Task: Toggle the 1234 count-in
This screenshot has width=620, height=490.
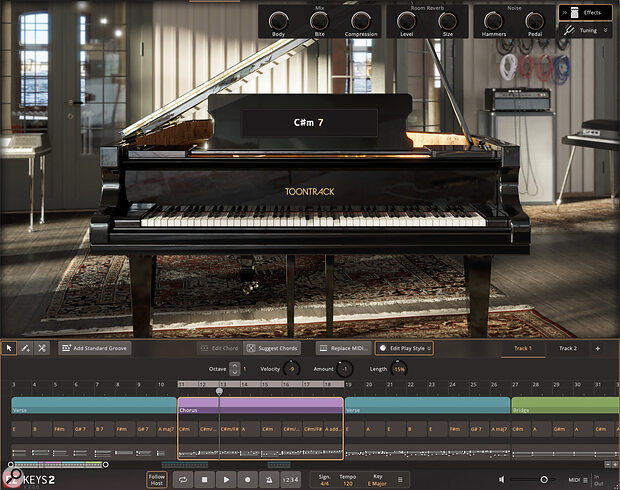Action: pyautogui.click(x=291, y=480)
